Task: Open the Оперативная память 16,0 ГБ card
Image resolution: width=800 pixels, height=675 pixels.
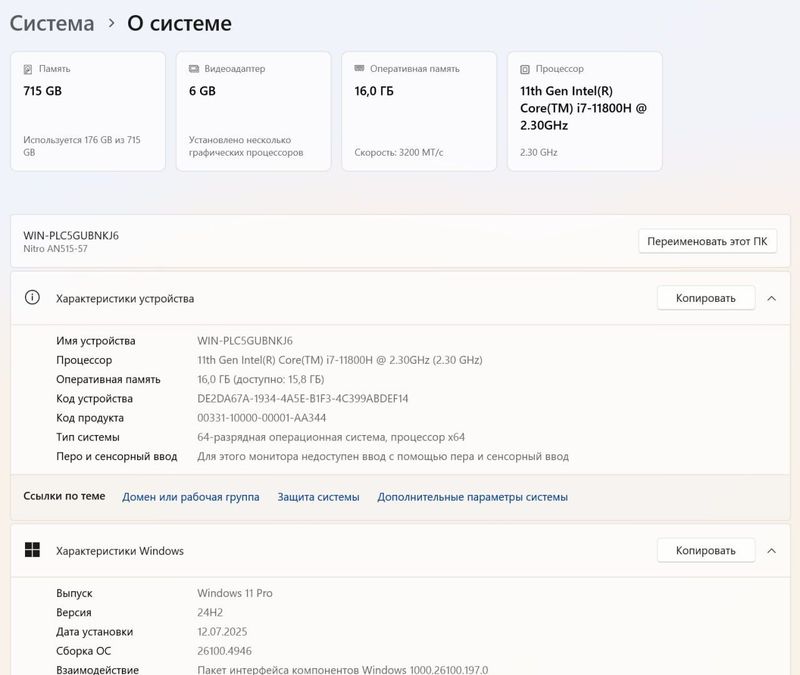Action: coord(419,111)
